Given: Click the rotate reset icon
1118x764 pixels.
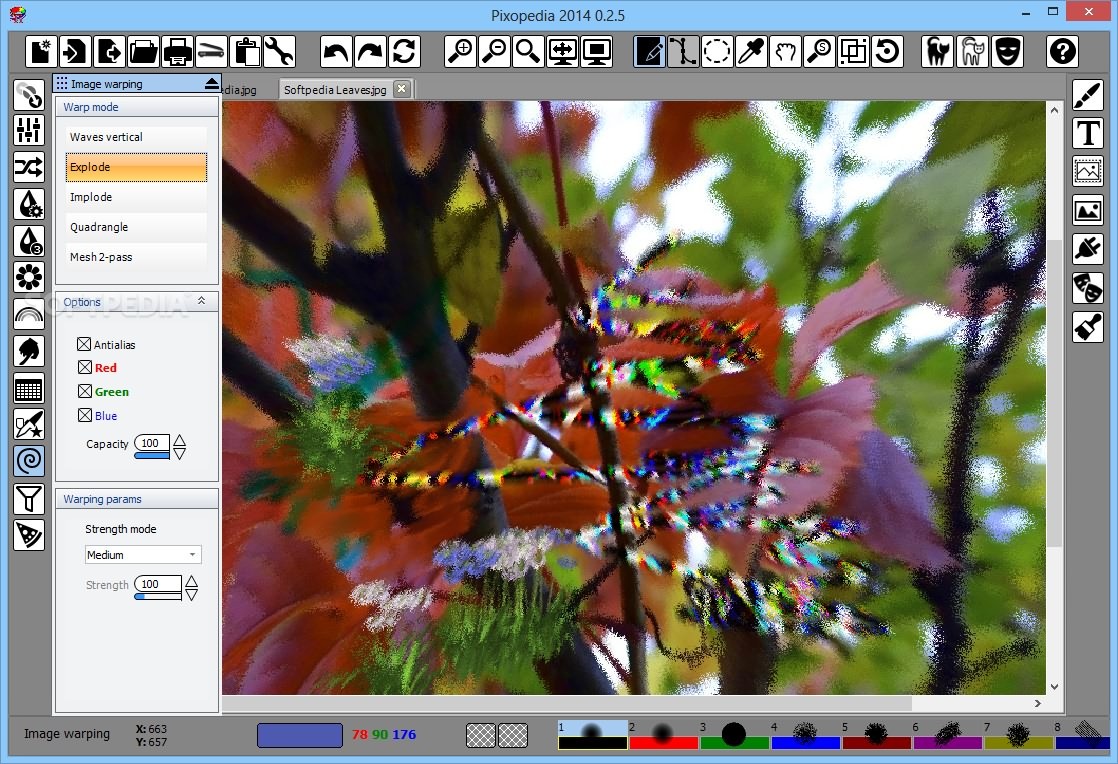Looking at the screenshot, I should click(x=888, y=51).
